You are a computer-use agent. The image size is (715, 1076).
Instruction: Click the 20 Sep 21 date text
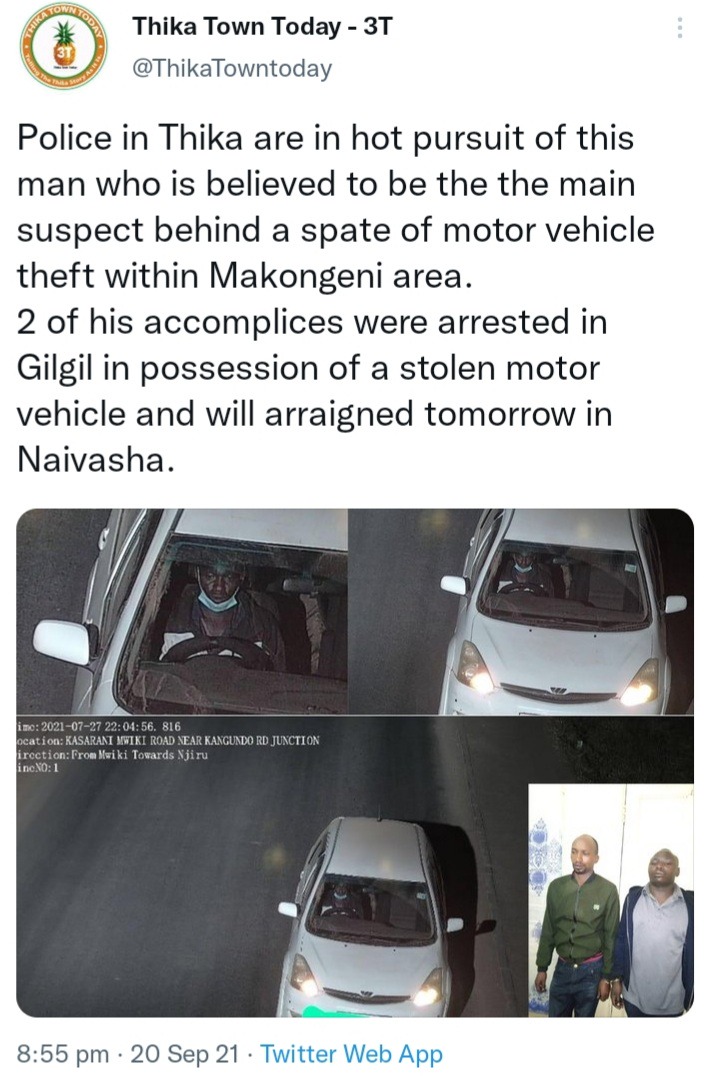click(x=185, y=1053)
